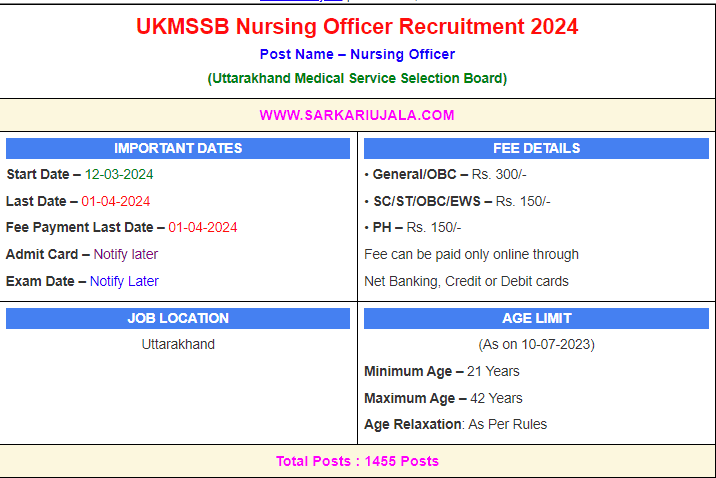The height and width of the screenshot is (478, 716).
Task: Click the IMPORTANT DATES header
Action: pyautogui.click(x=178, y=148)
